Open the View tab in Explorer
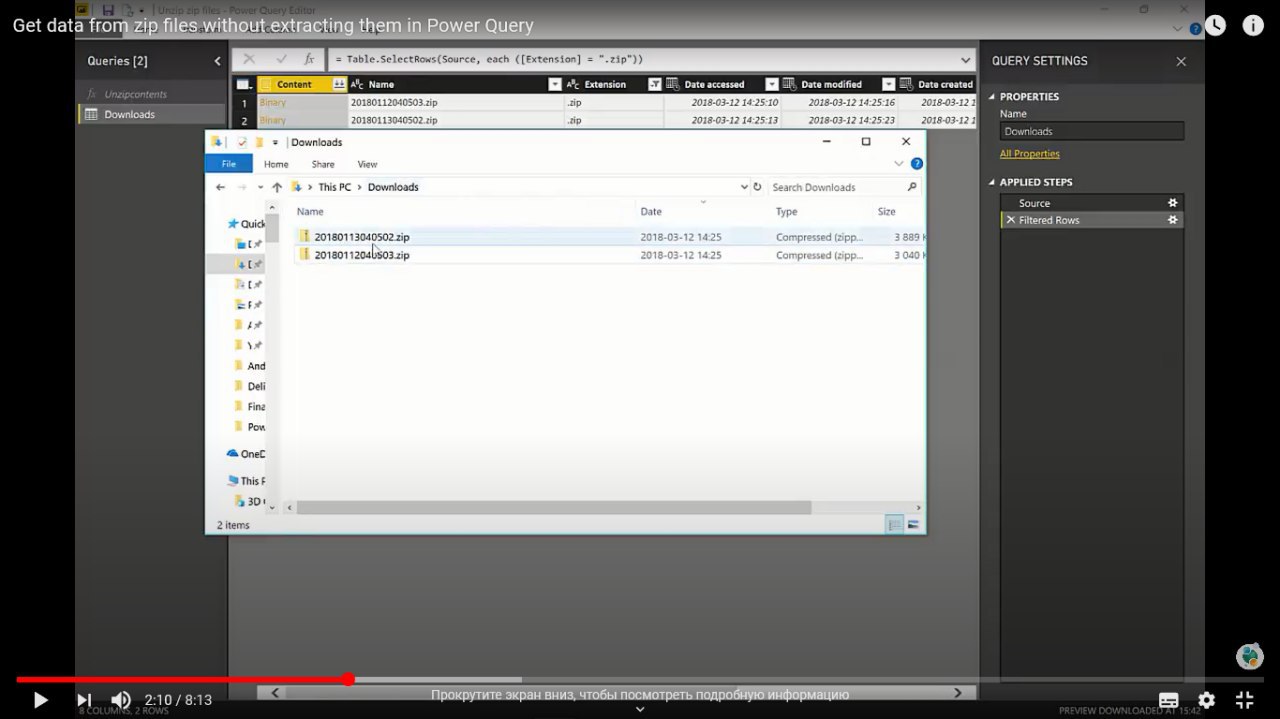 click(368, 164)
